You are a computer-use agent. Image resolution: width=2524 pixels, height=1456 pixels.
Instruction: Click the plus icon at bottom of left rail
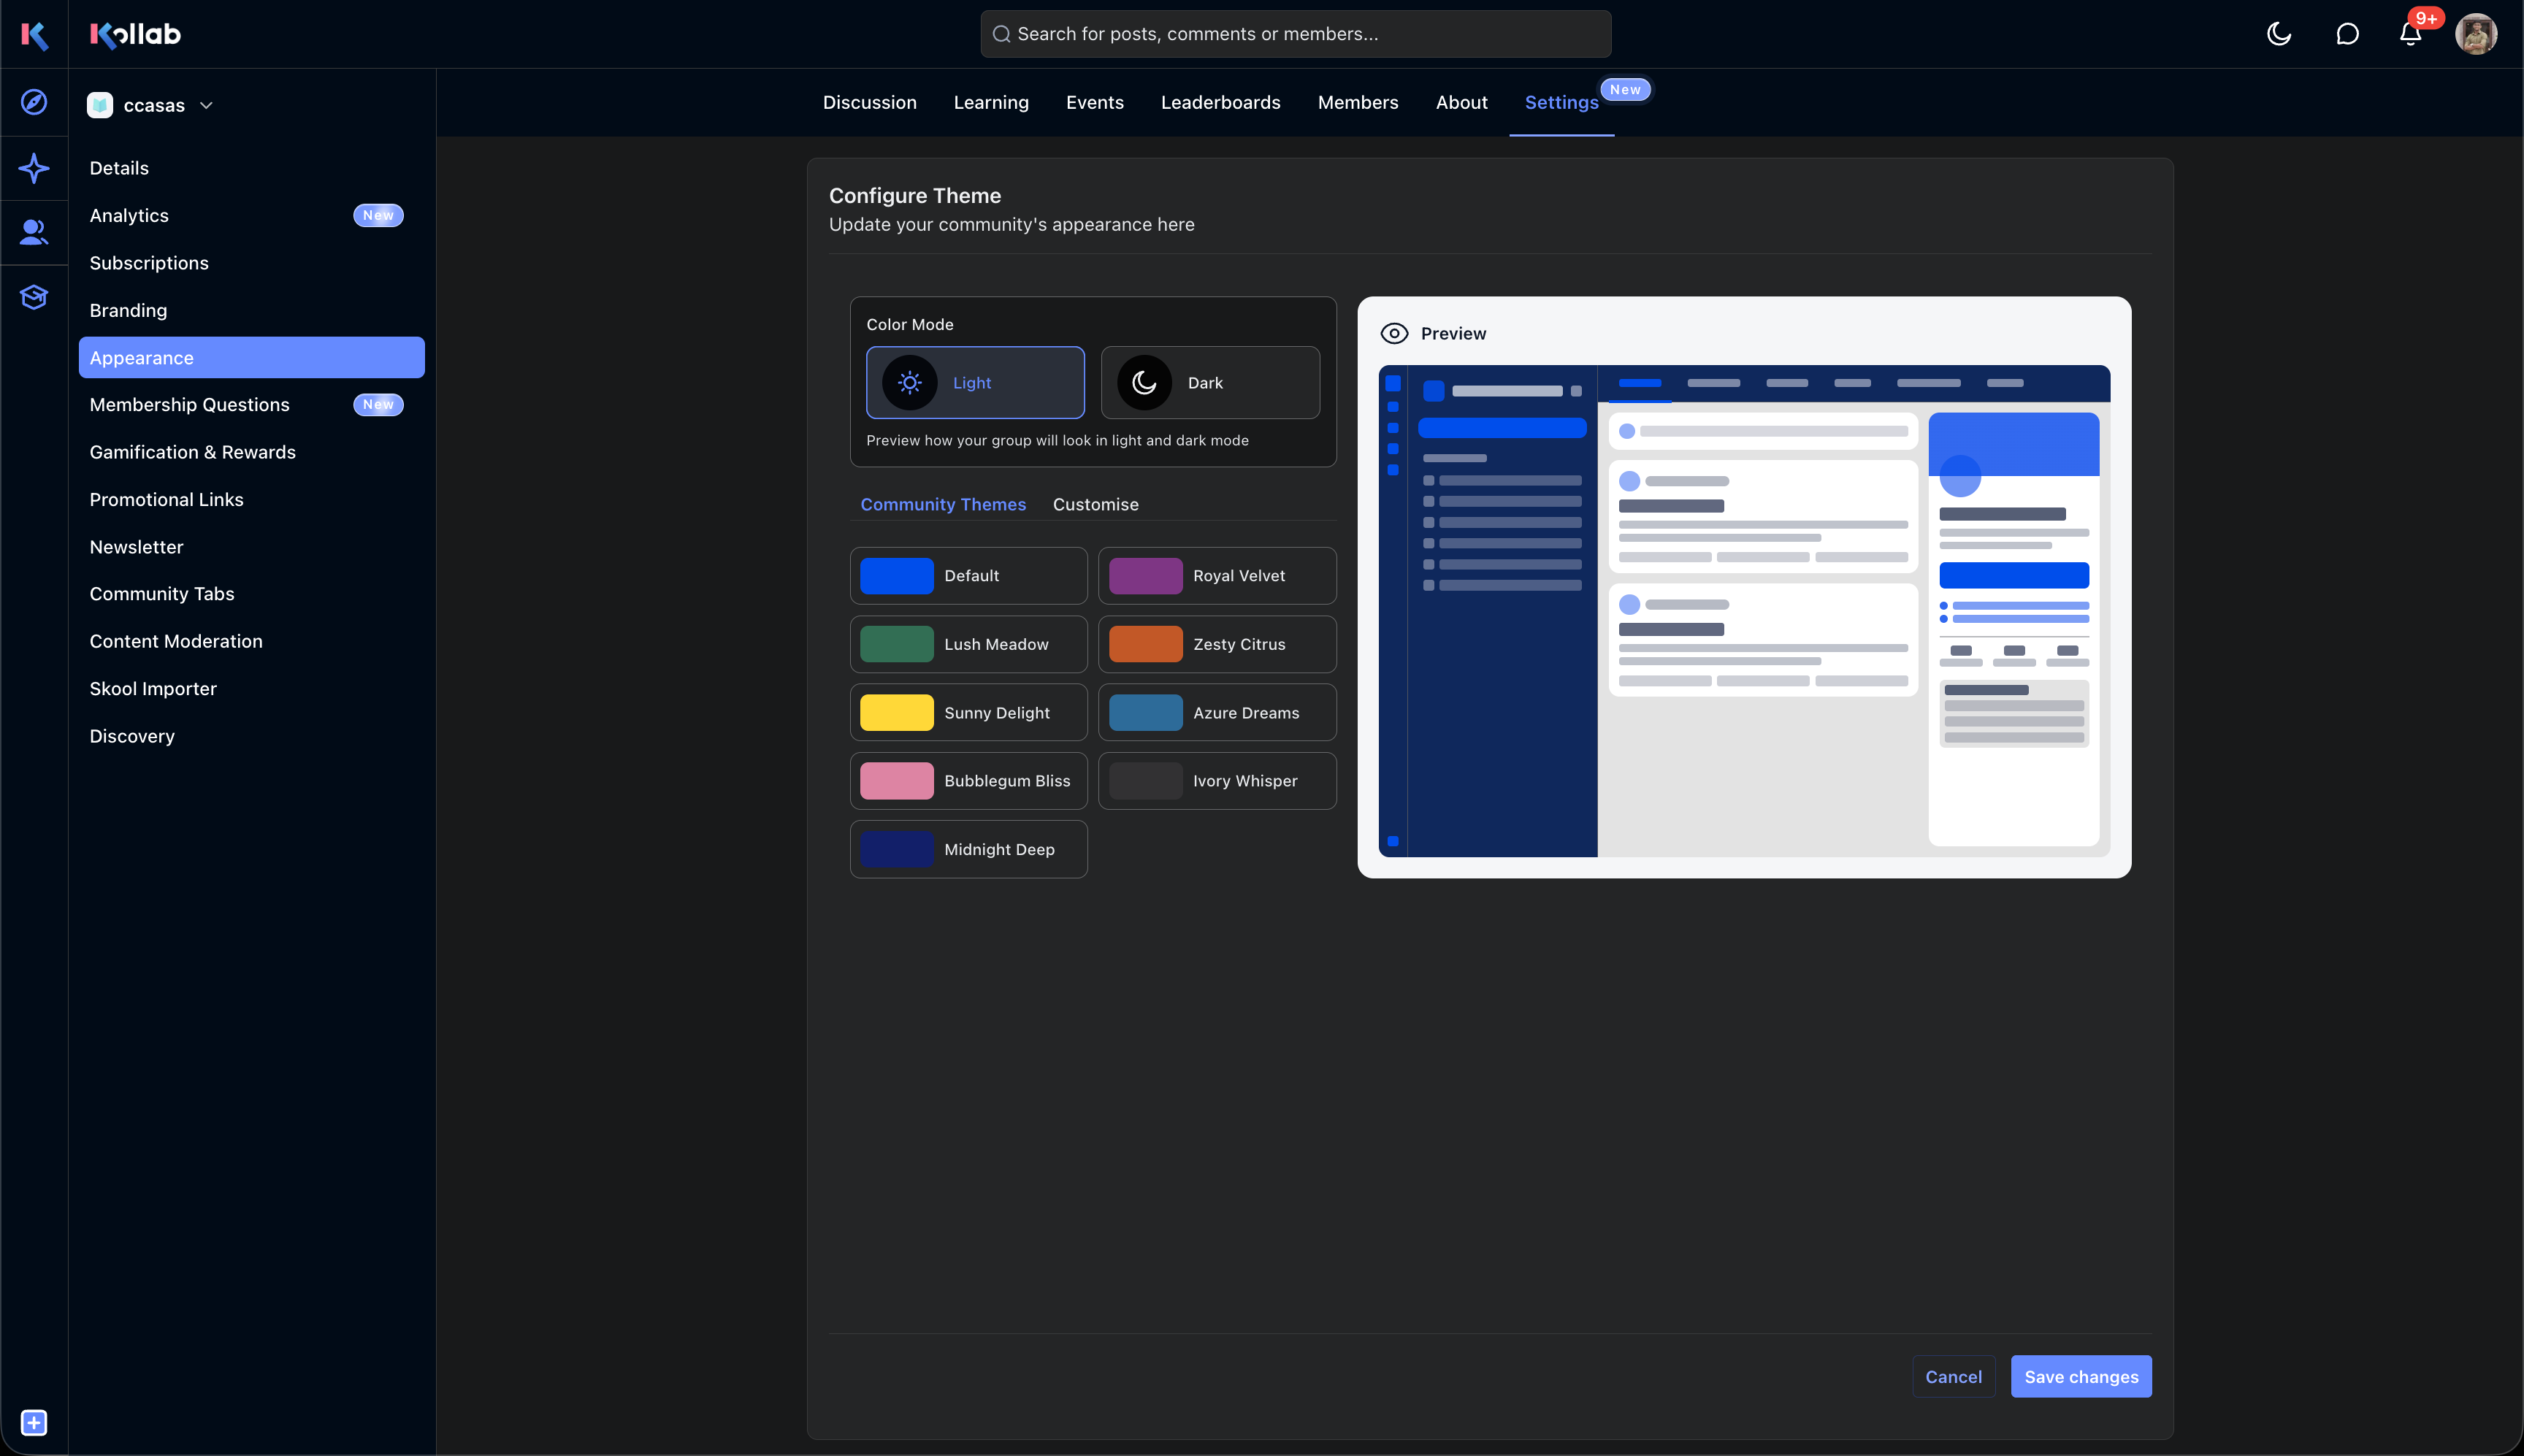(34, 1422)
